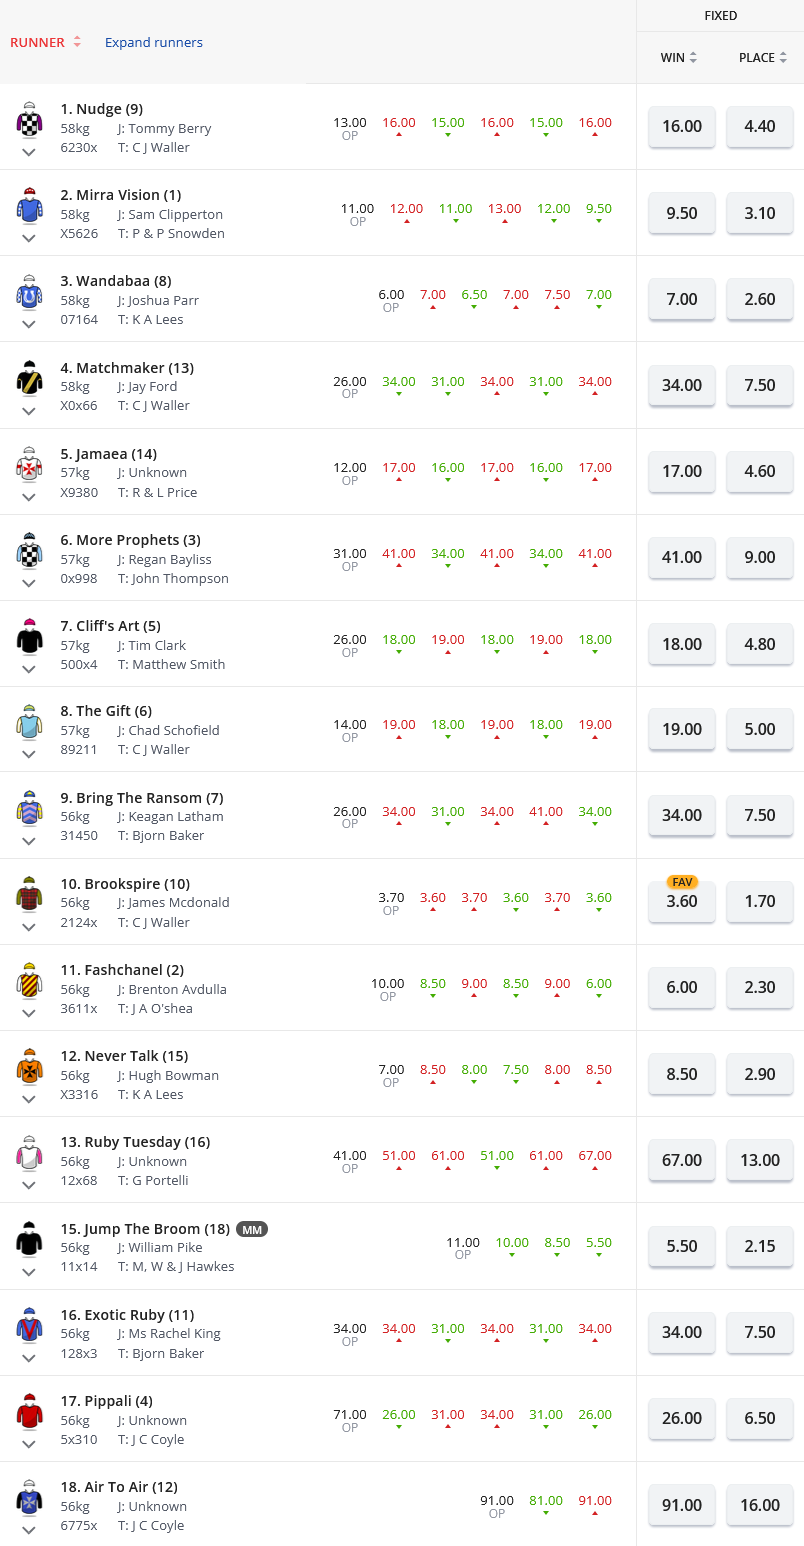Click Nudge's black-and-white checkered jockey silk
Screen dimensions: 804x1546
pyautogui.click(x=28, y=121)
